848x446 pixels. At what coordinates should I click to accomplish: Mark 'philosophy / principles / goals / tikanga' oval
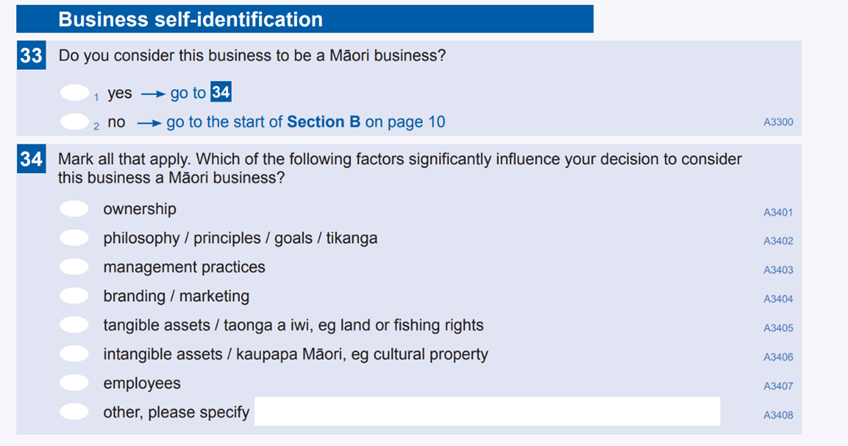(x=74, y=238)
